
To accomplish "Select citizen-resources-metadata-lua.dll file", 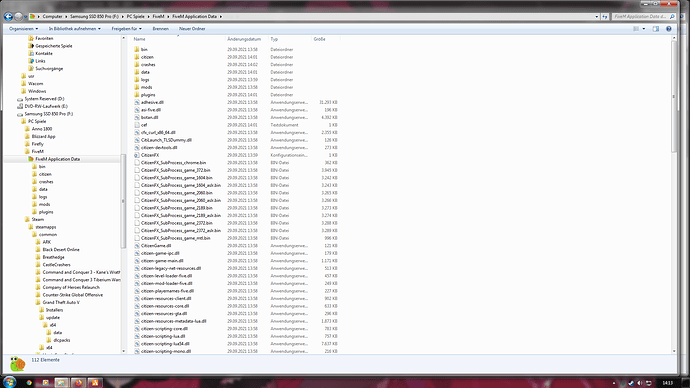I will (x=174, y=321).
